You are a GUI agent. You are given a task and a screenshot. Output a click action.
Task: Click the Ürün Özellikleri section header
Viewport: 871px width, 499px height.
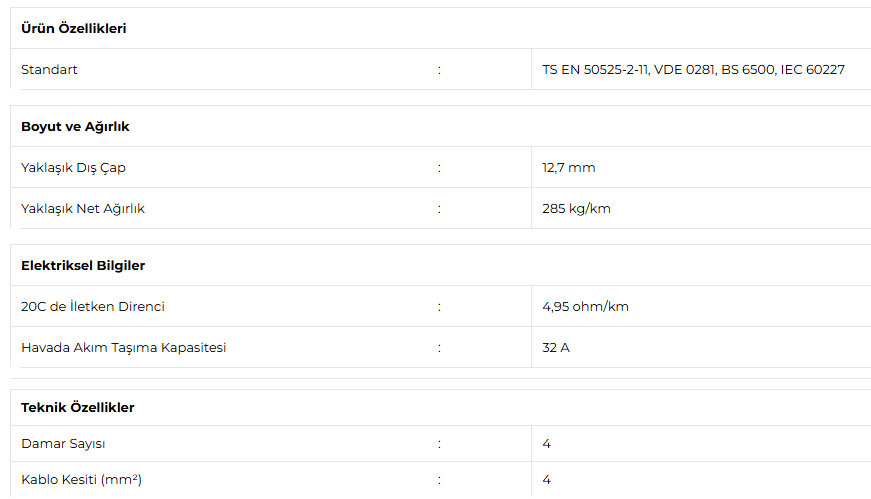coord(74,28)
